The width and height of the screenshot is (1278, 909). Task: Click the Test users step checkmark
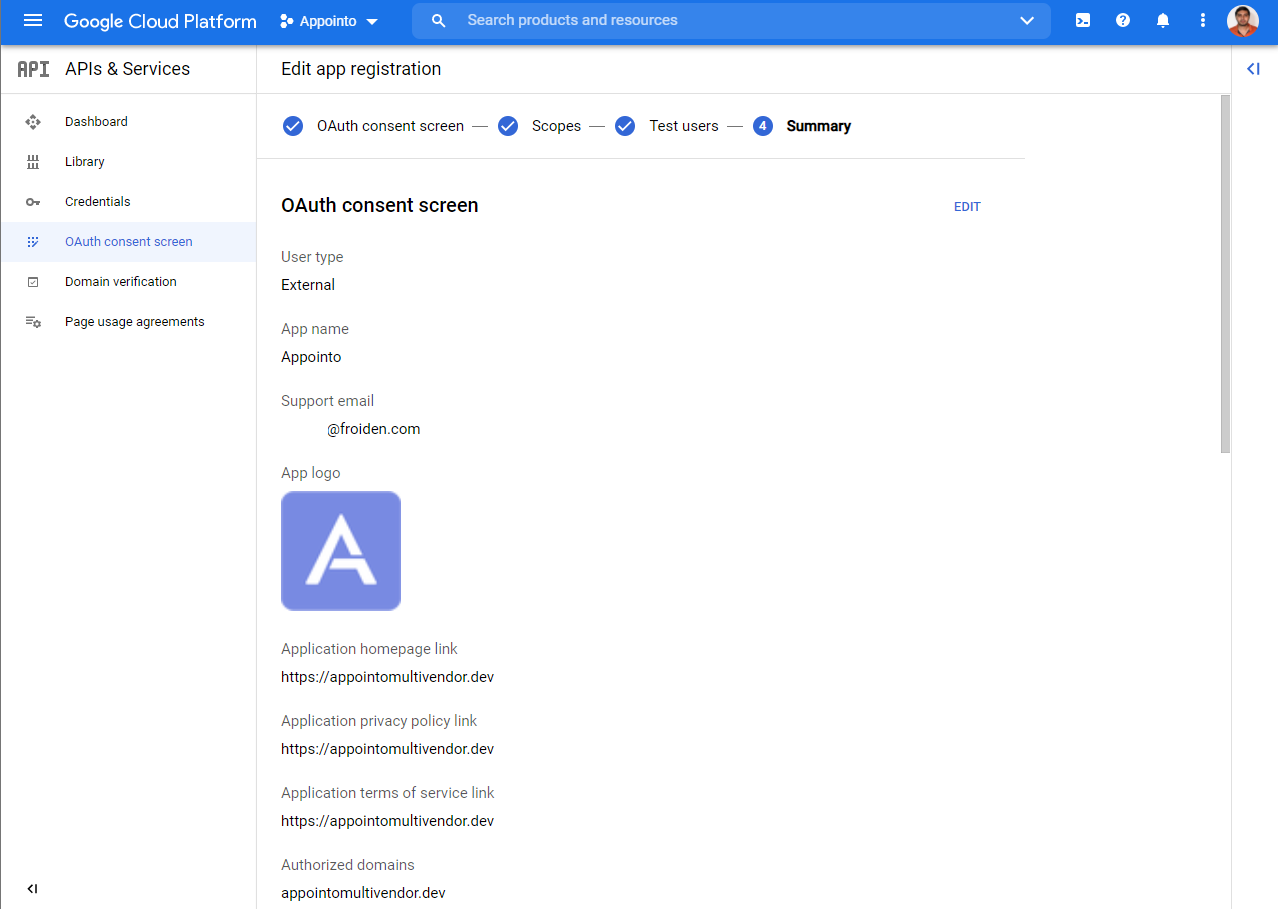pyautogui.click(x=625, y=126)
